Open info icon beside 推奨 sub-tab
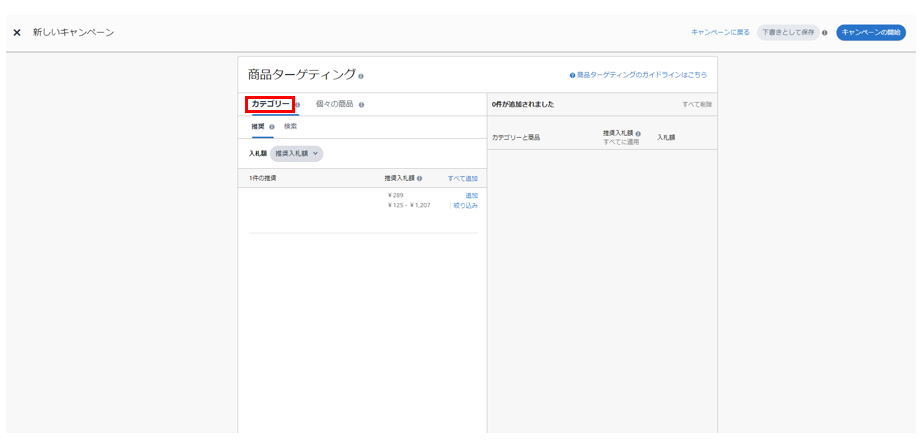Image resolution: width=924 pixels, height=445 pixels. point(272,127)
